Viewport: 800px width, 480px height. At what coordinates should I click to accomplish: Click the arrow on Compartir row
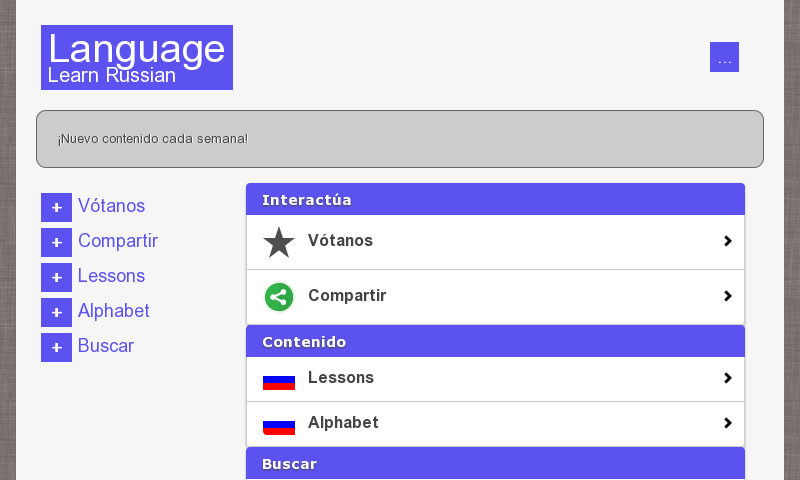pos(728,296)
